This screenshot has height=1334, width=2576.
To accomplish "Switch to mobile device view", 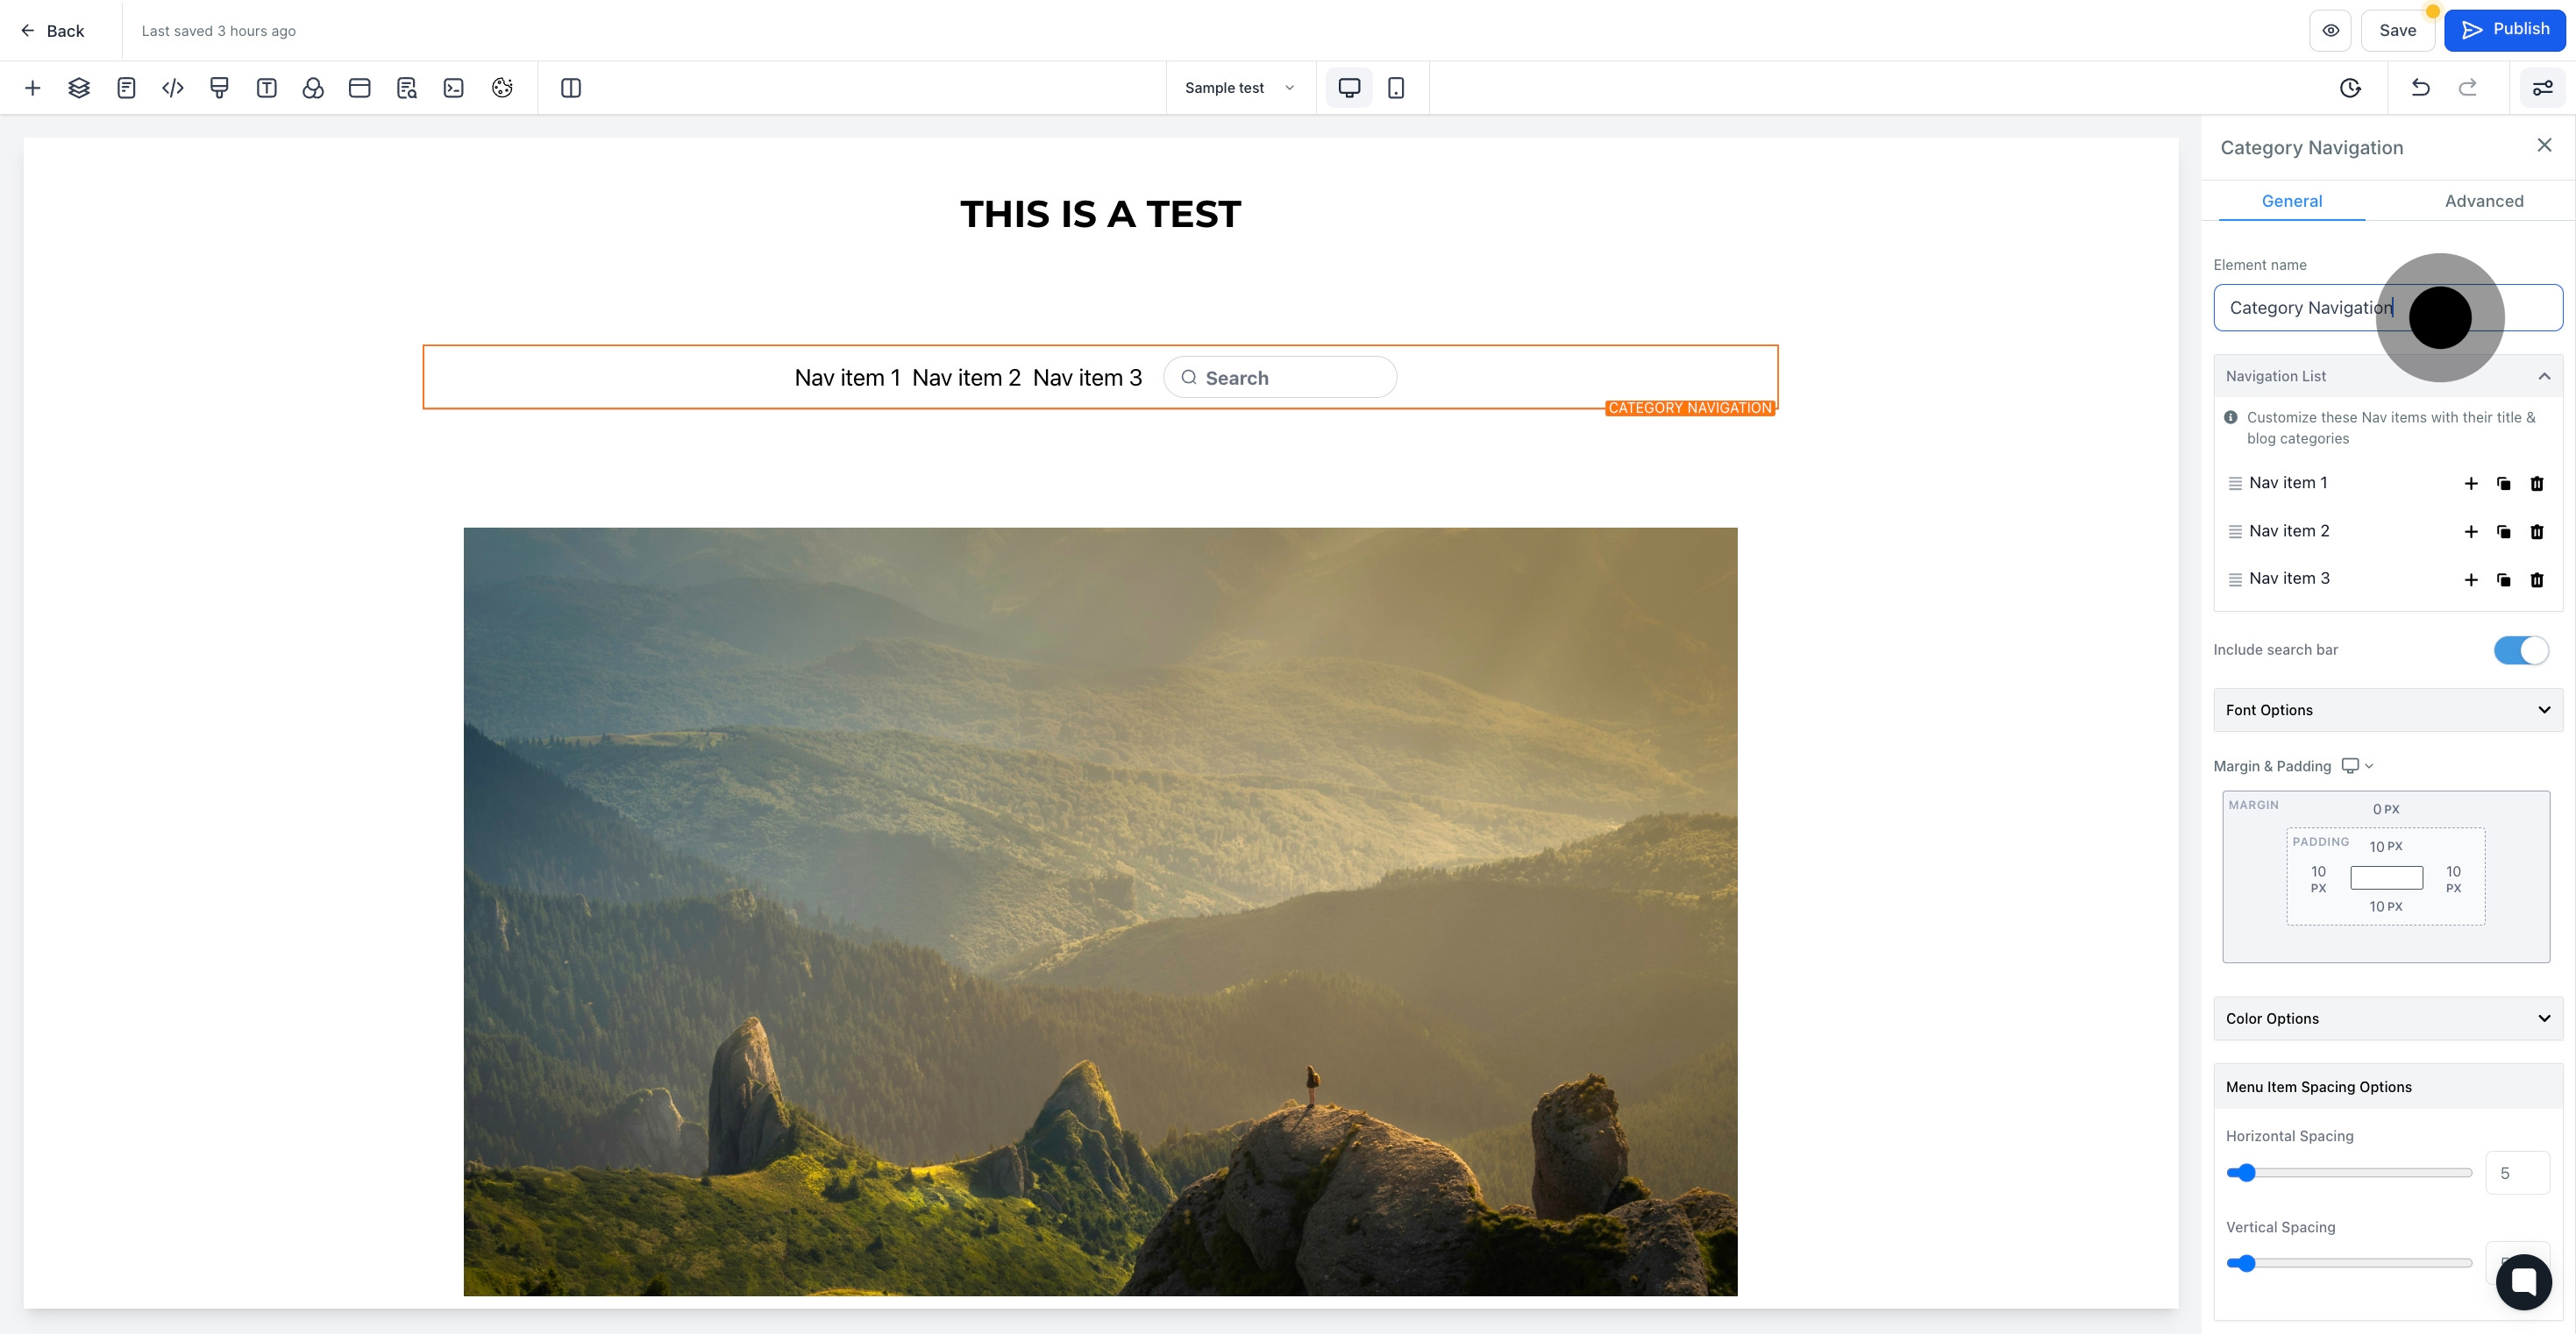I will [x=1396, y=88].
